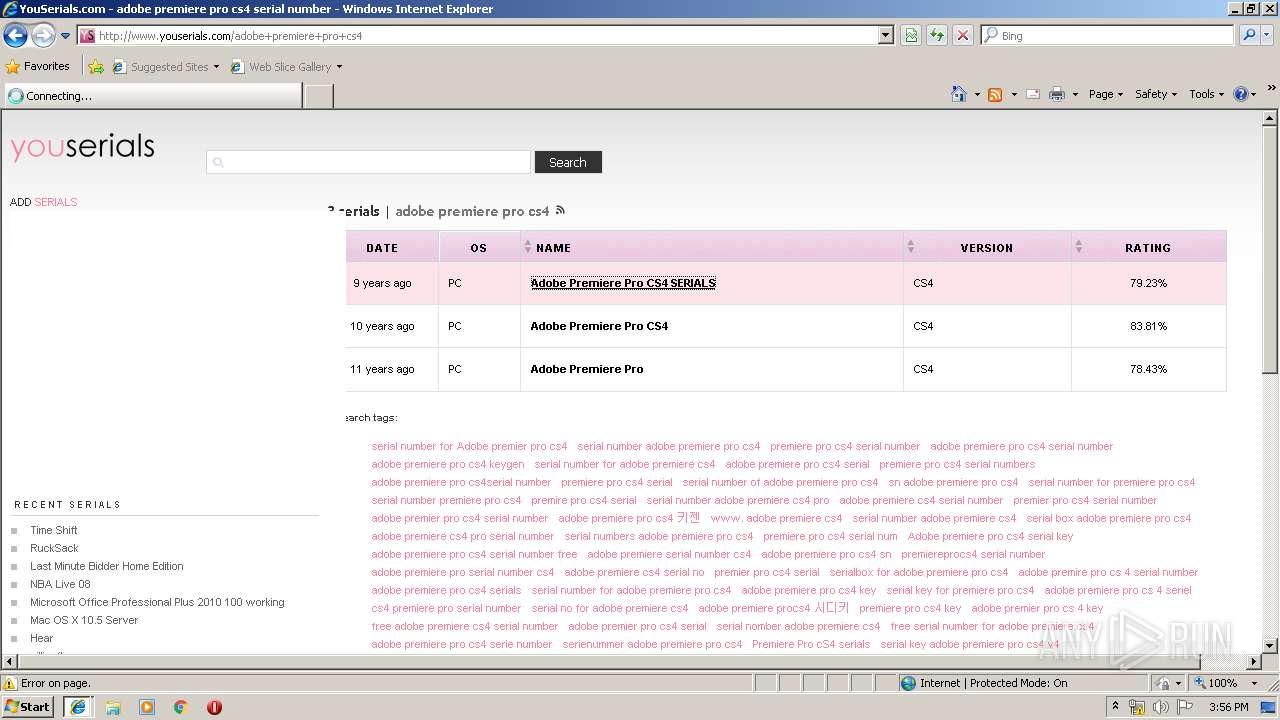The width and height of the screenshot is (1280, 720).
Task: Open Adobe Premiere Pro CS4 SERIALS link
Action: [x=623, y=283]
